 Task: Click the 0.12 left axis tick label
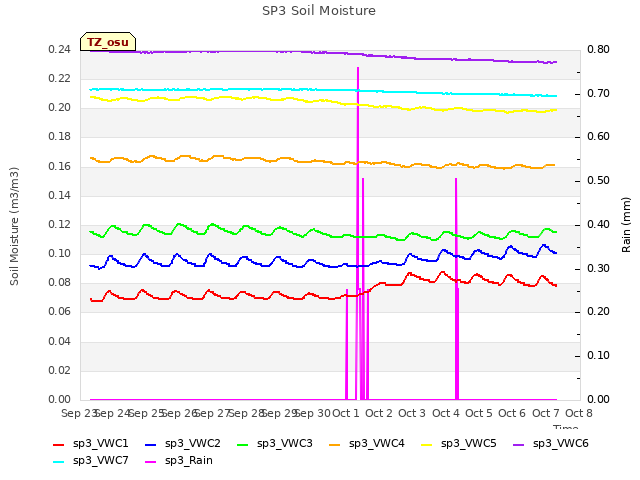click(x=60, y=224)
